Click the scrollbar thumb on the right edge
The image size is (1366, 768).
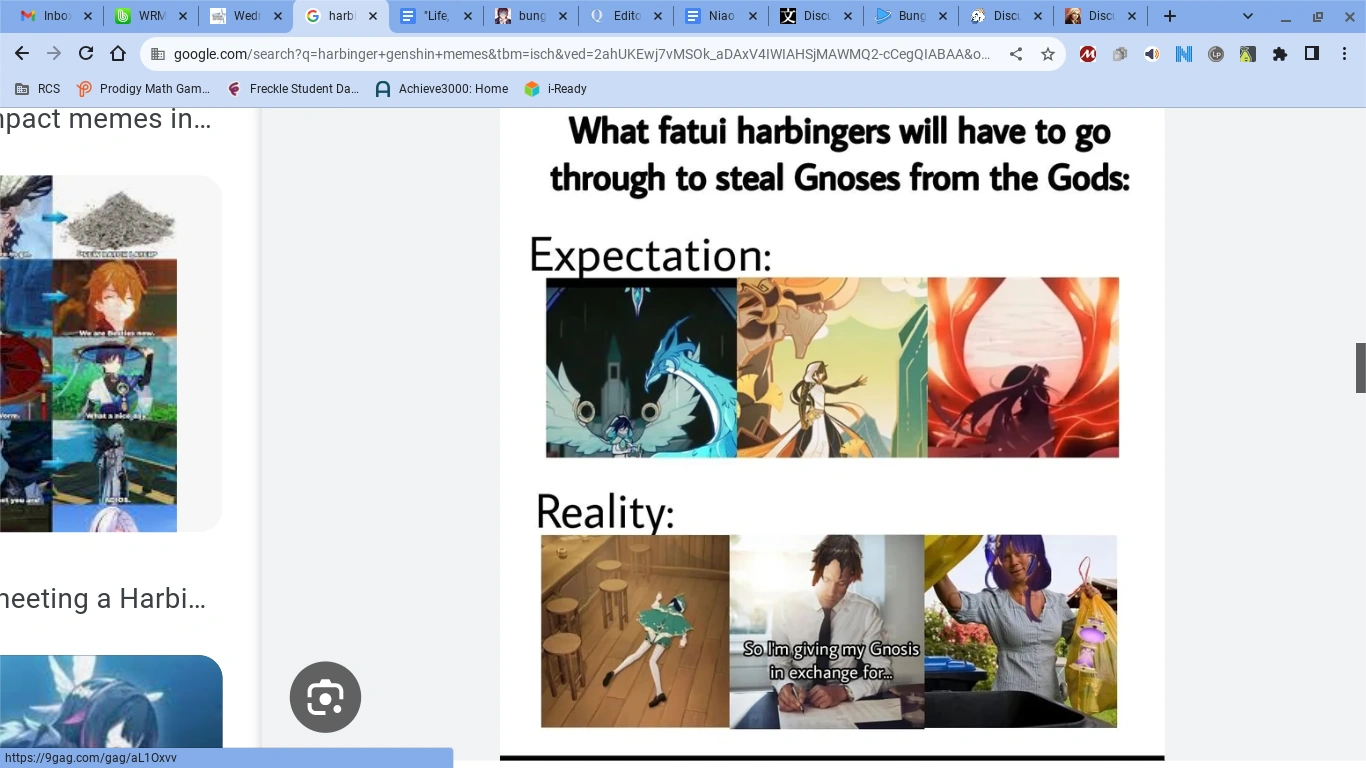click(x=1359, y=367)
